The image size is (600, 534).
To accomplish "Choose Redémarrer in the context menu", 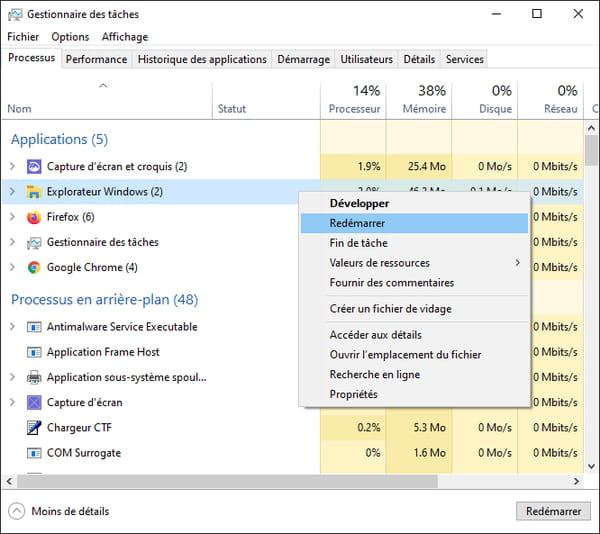I will 414,223.
